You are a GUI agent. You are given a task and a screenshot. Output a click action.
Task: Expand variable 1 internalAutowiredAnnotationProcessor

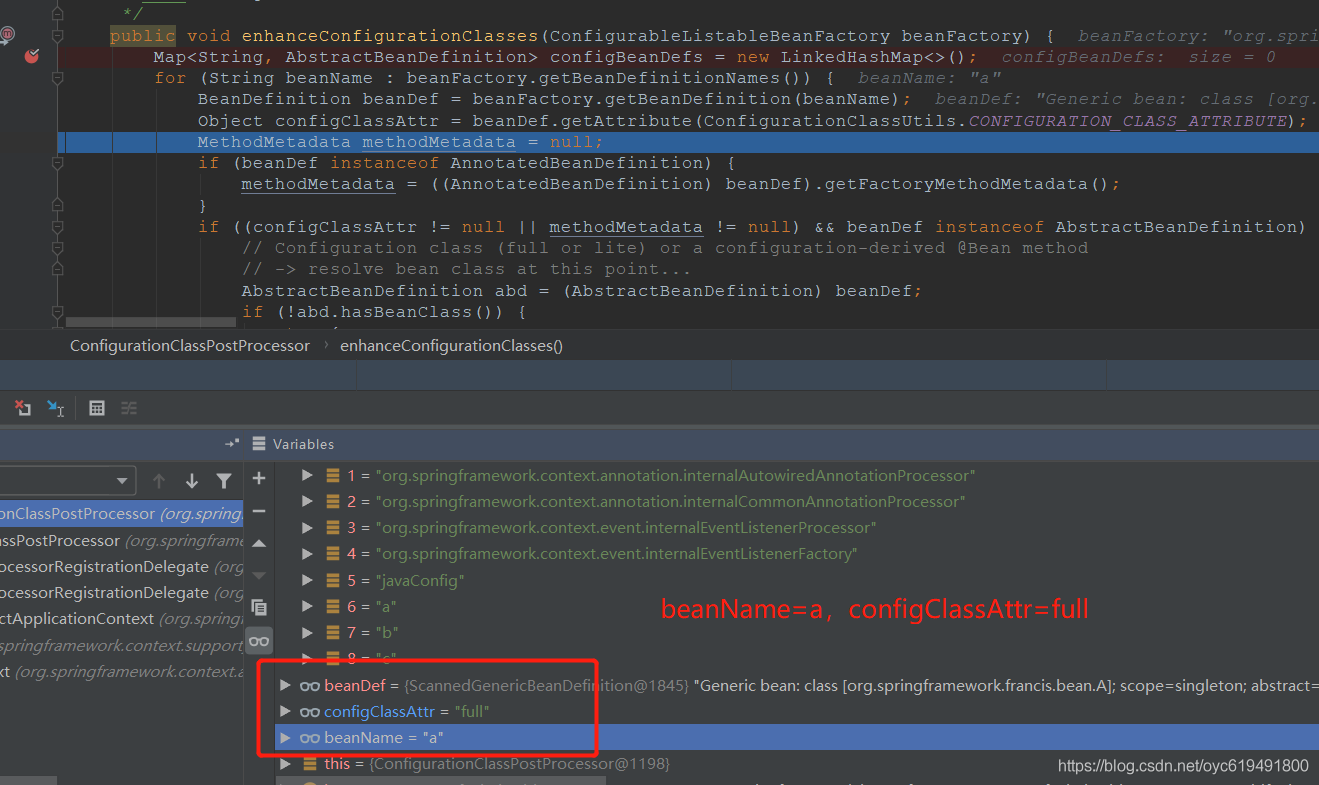click(307, 475)
